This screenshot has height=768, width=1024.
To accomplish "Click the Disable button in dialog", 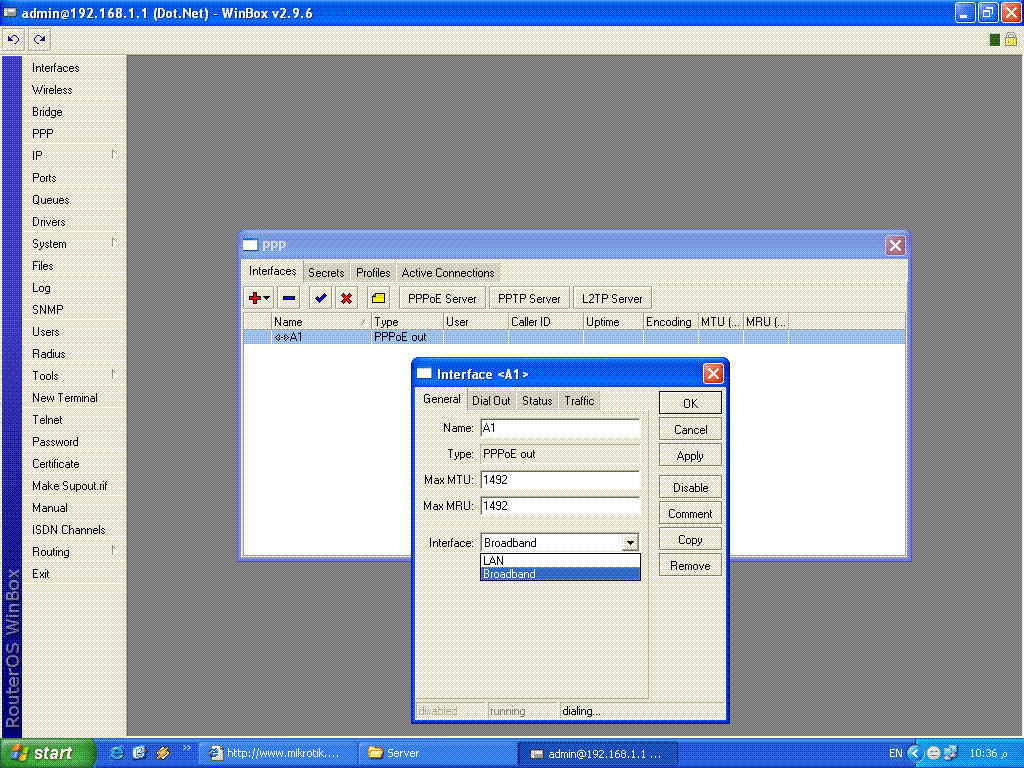I will [690, 487].
